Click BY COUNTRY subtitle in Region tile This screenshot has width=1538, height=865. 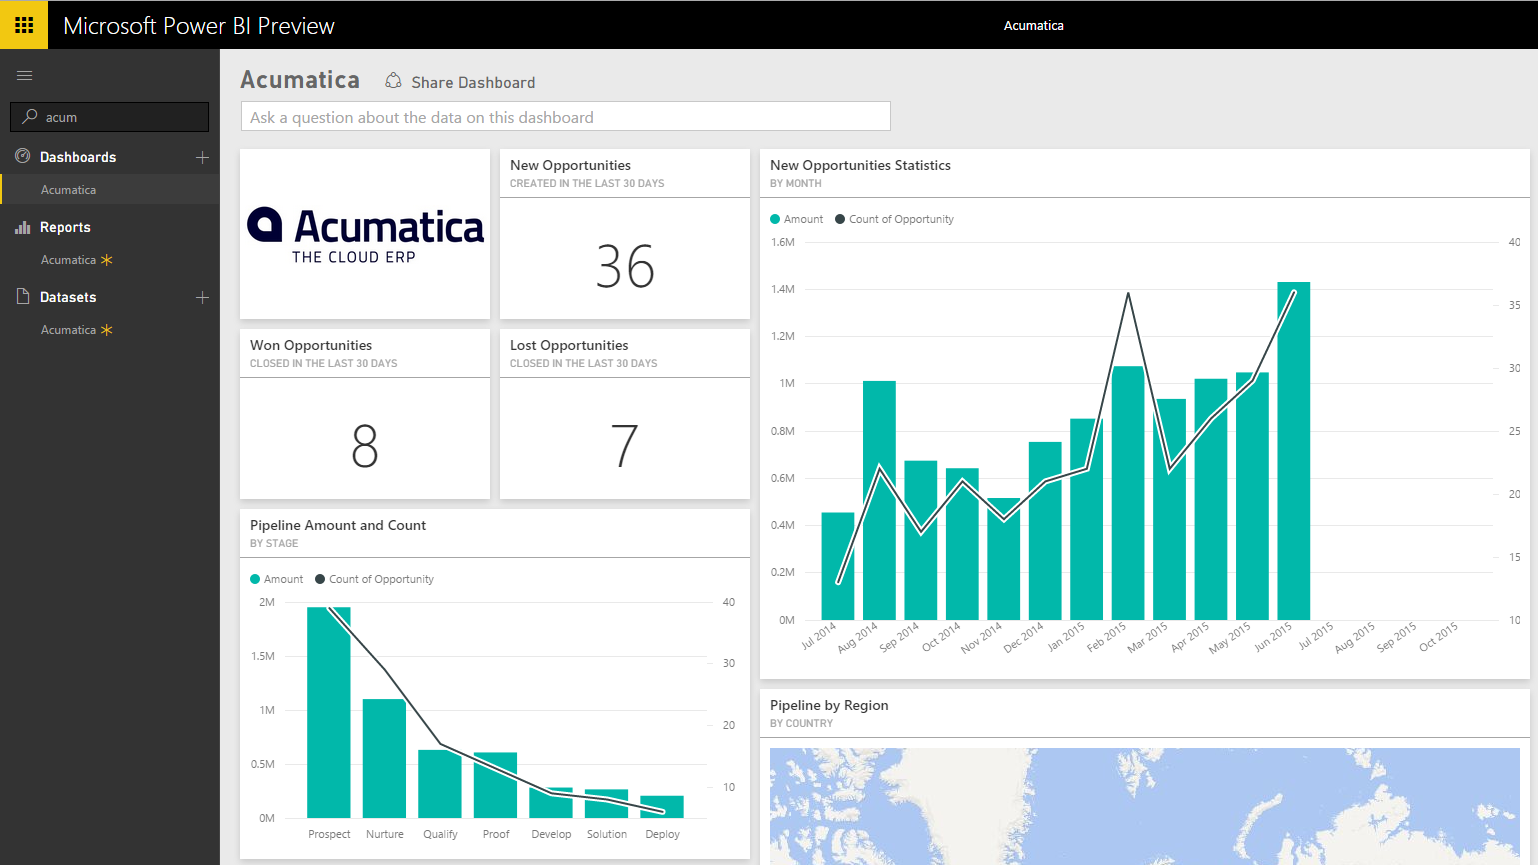(x=801, y=724)
